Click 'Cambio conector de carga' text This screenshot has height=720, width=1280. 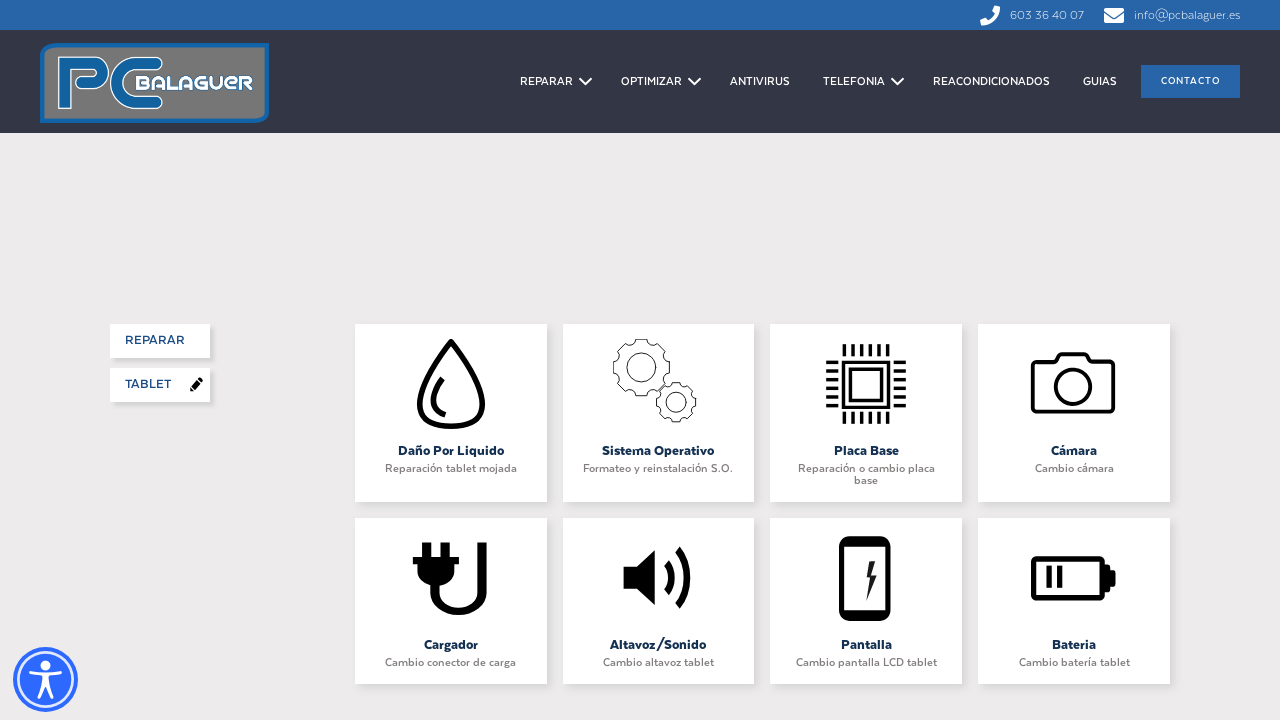(451, 662)
